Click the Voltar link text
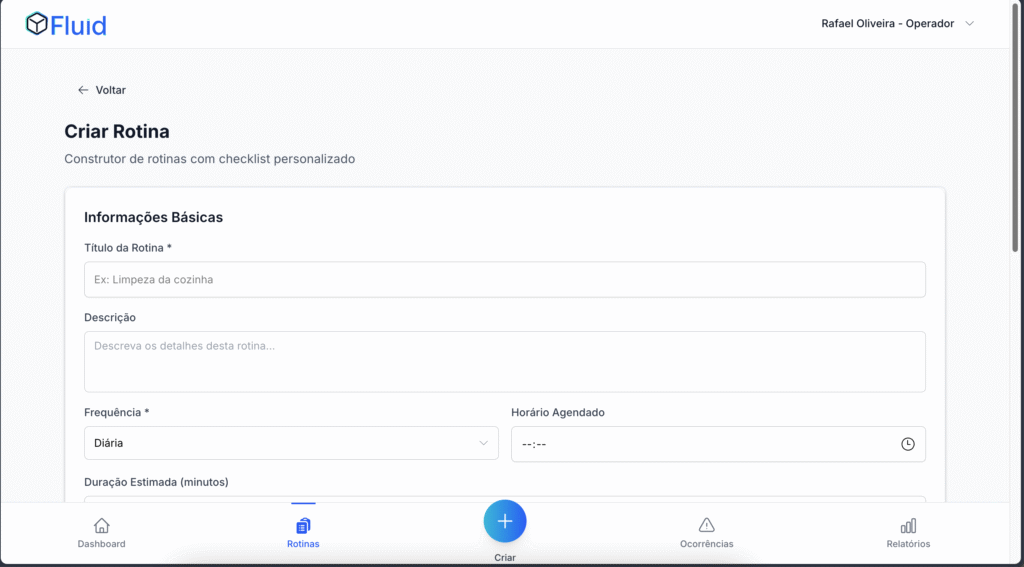This screenshot has height=567, width=1024. (111, 90)
